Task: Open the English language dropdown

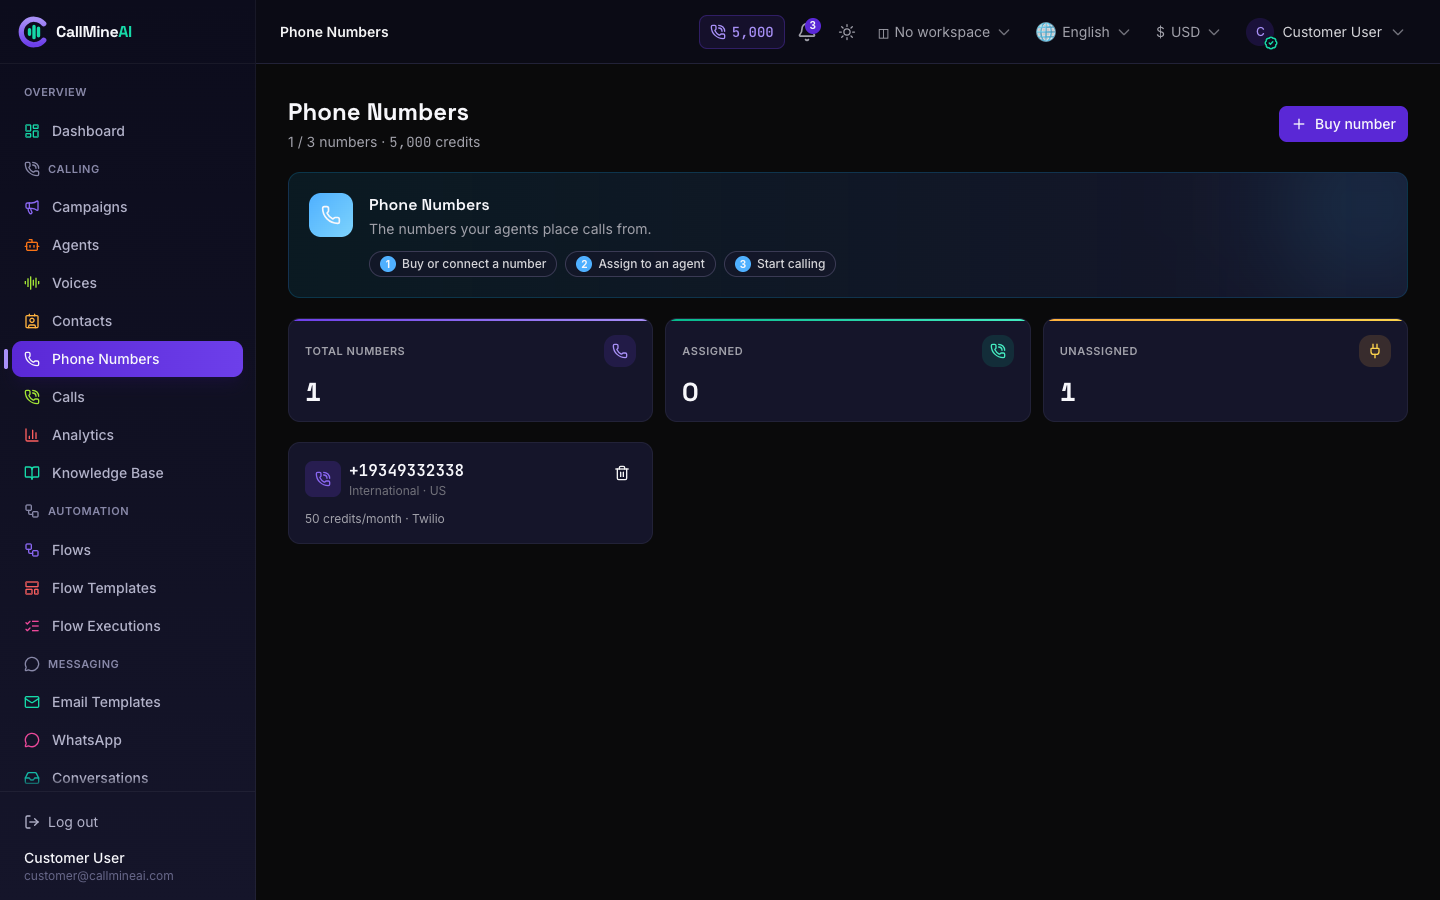Action: [1083, 32]
